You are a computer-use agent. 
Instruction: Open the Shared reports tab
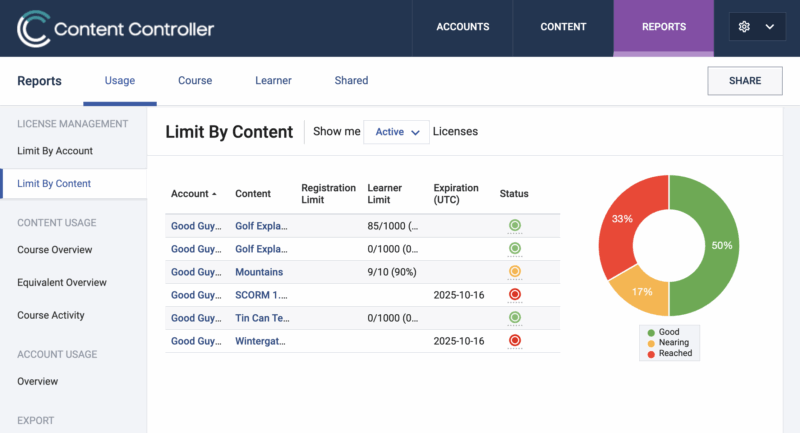(351, 81)
